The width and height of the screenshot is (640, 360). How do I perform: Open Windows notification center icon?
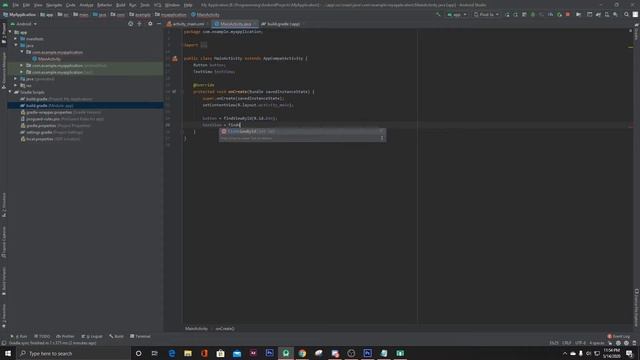(629, 353)
